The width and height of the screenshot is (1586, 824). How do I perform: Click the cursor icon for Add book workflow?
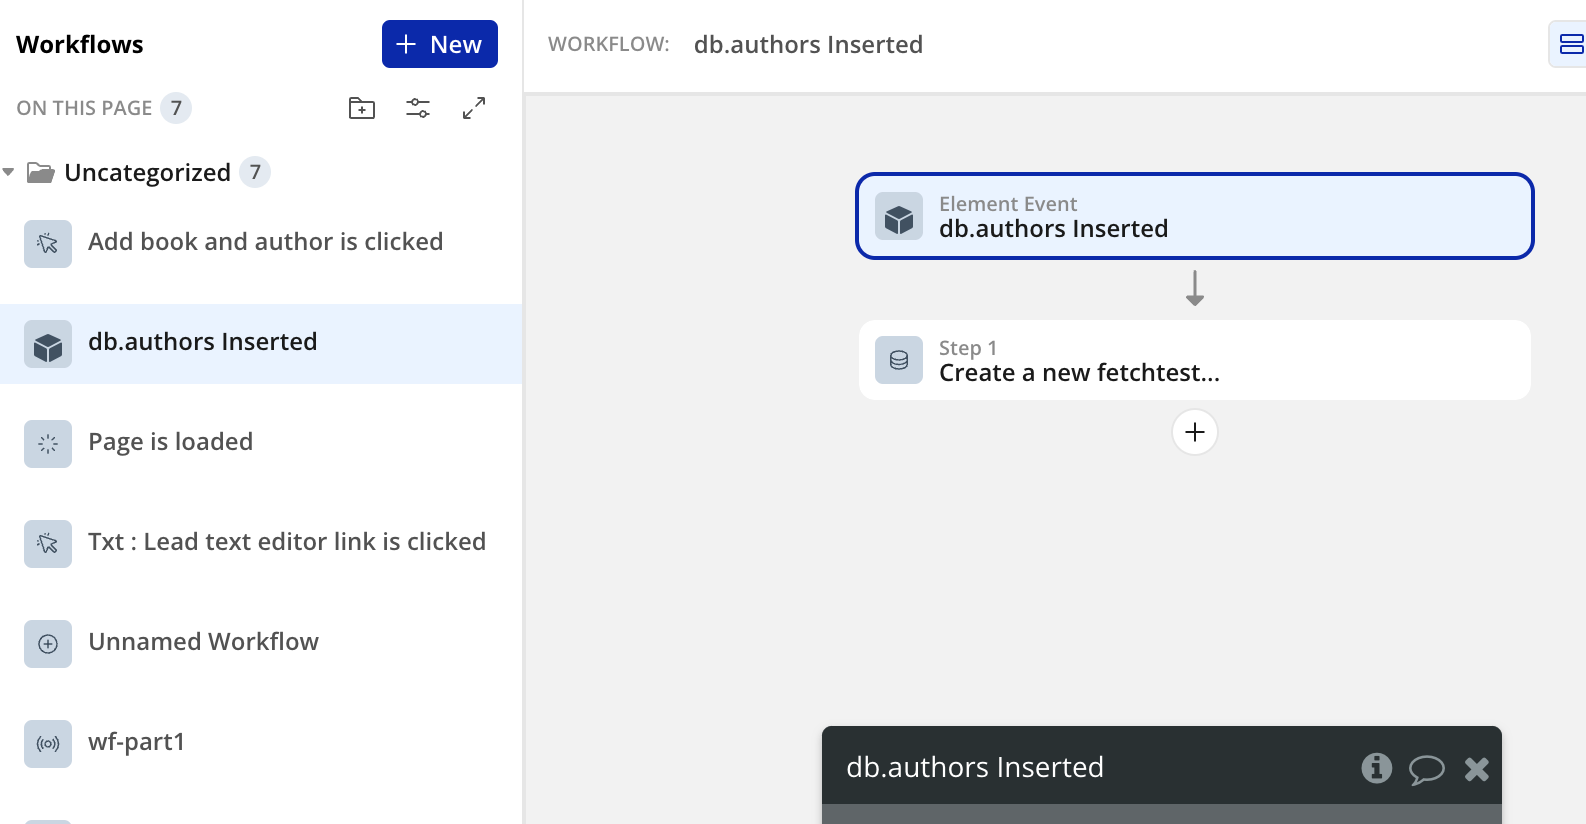coord(48,244)
